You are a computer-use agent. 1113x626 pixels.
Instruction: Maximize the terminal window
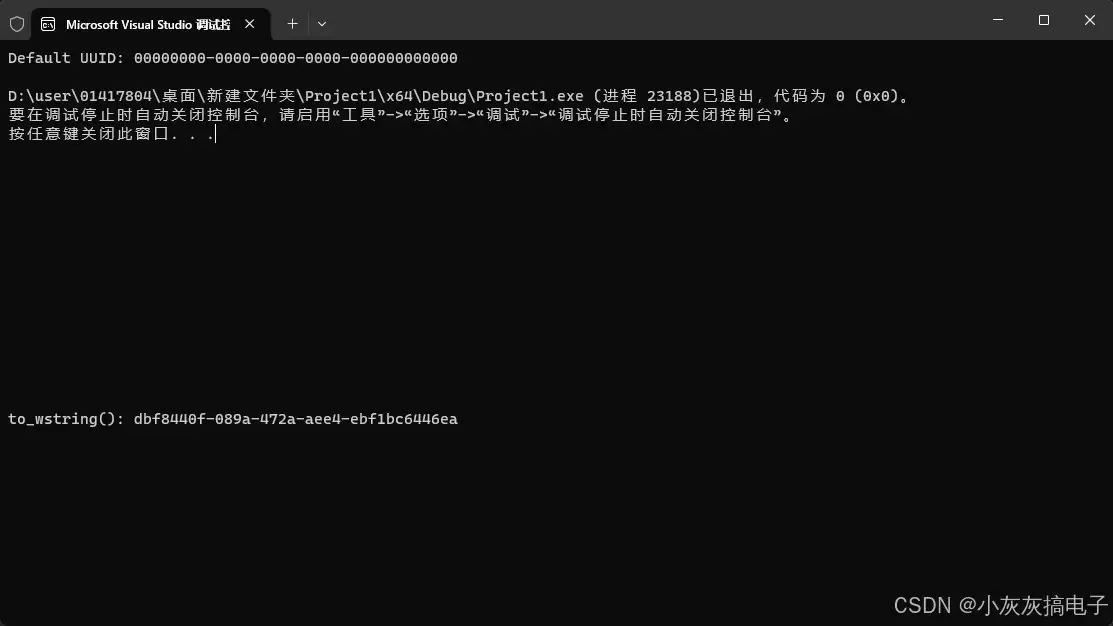pos(1043,20)
